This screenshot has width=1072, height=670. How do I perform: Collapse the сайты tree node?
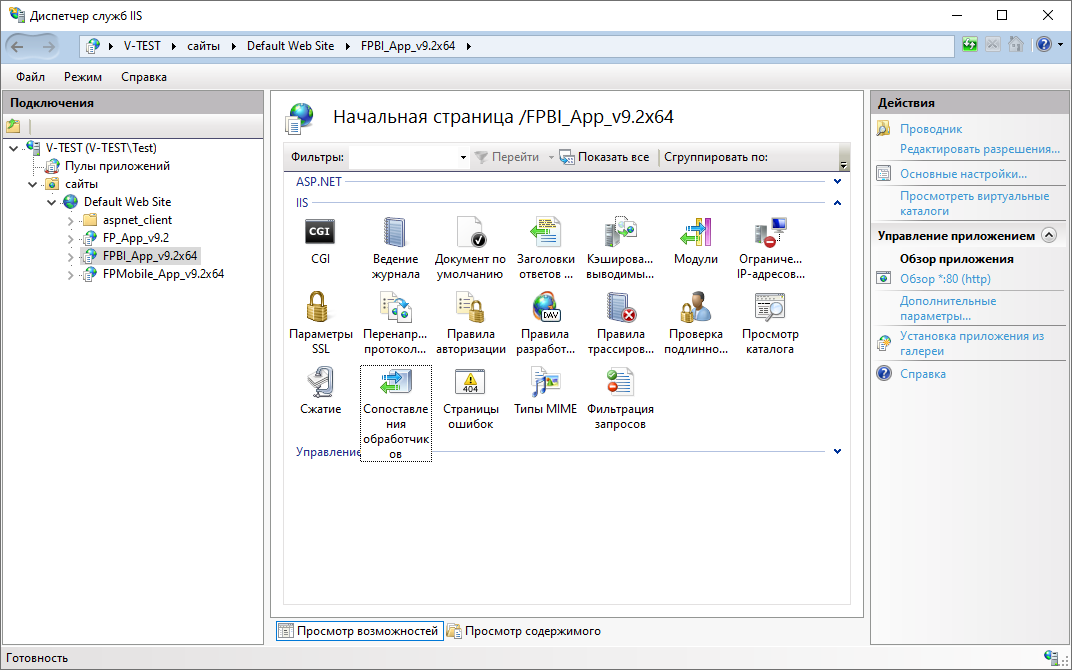[32, 185]
